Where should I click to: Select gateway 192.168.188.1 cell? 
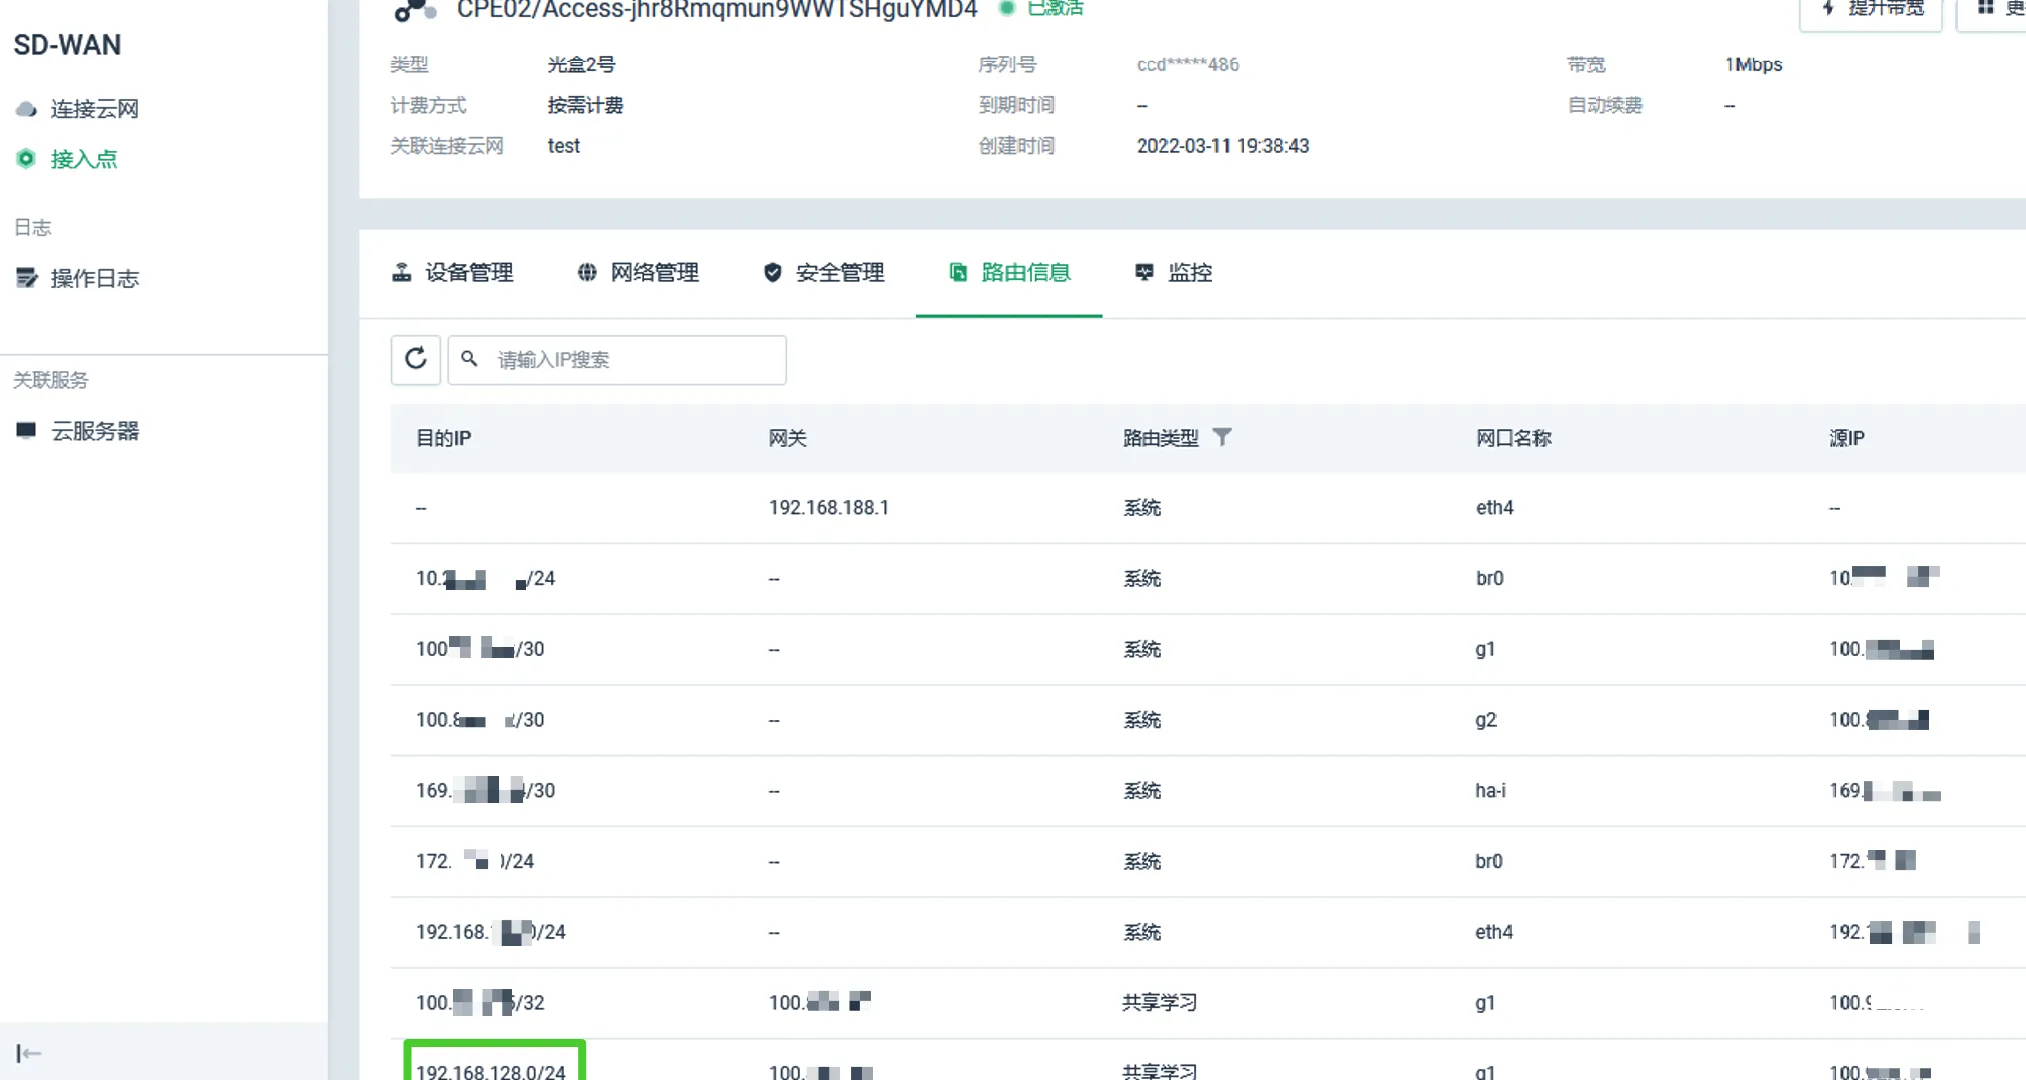point(829,508)
